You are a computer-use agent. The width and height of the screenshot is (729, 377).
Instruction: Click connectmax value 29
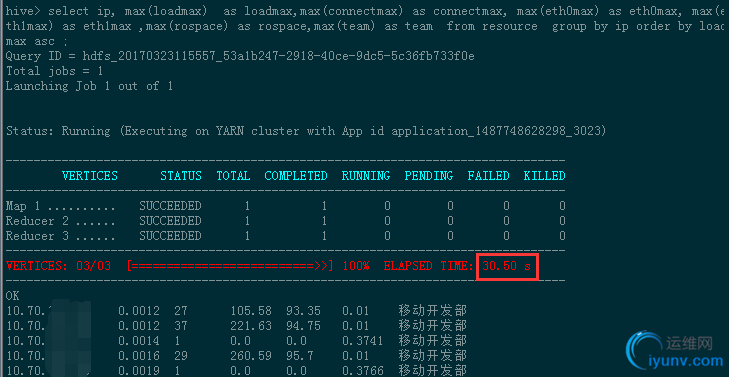pyautogui.click(x=181, y=356)
